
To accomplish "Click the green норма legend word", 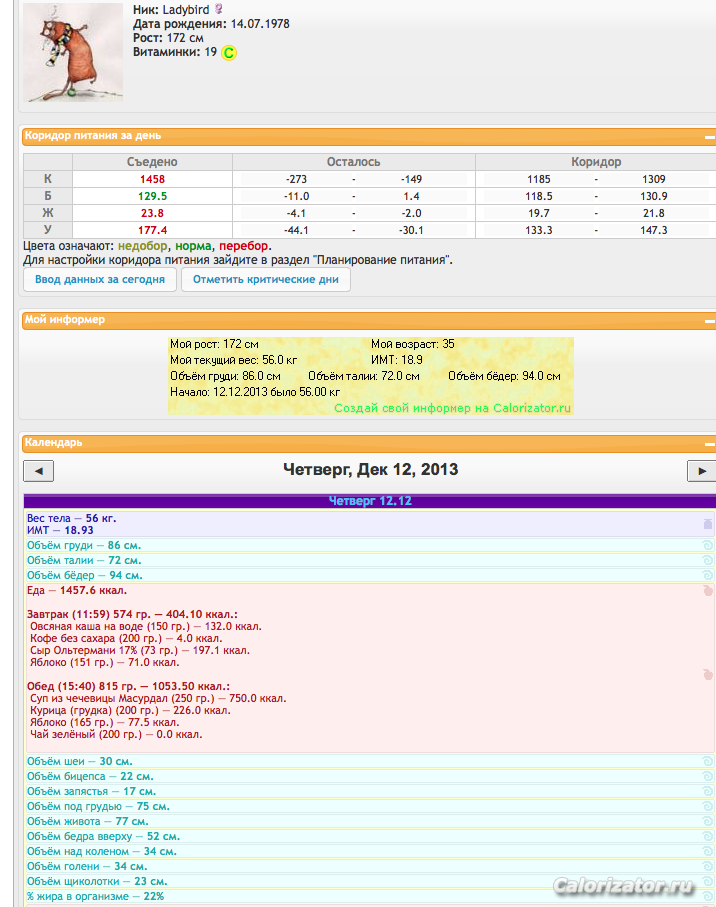I will (193, 246).
